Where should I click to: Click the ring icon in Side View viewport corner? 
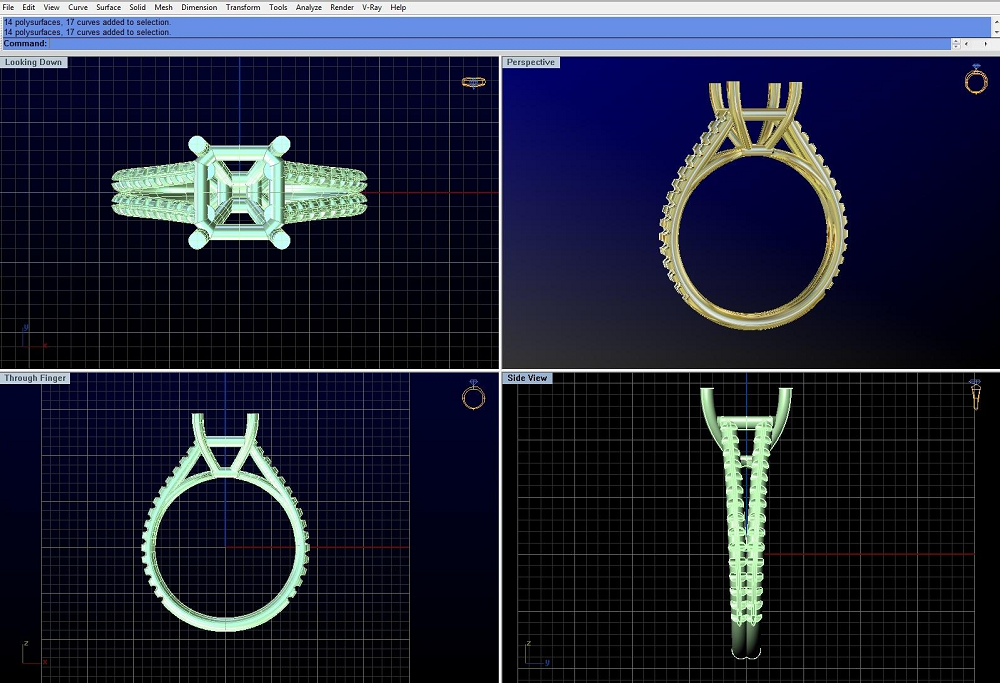point(976,395)
